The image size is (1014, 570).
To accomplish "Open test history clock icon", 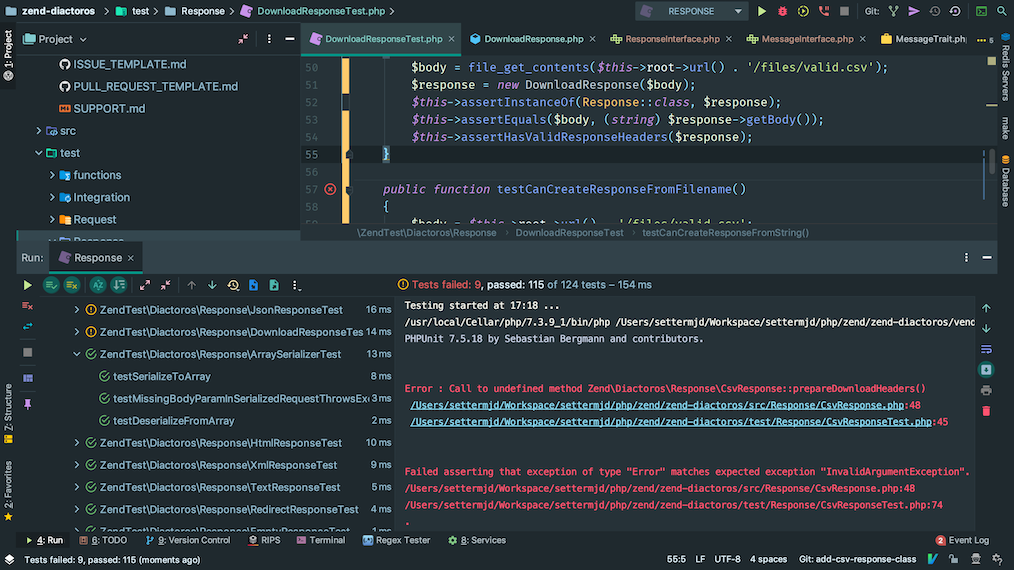I will 233,285.
